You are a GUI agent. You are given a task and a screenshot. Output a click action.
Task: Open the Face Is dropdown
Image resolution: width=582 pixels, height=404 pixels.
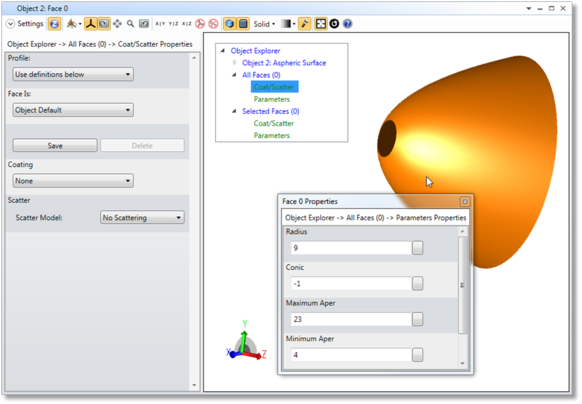[x=73, y=110]
